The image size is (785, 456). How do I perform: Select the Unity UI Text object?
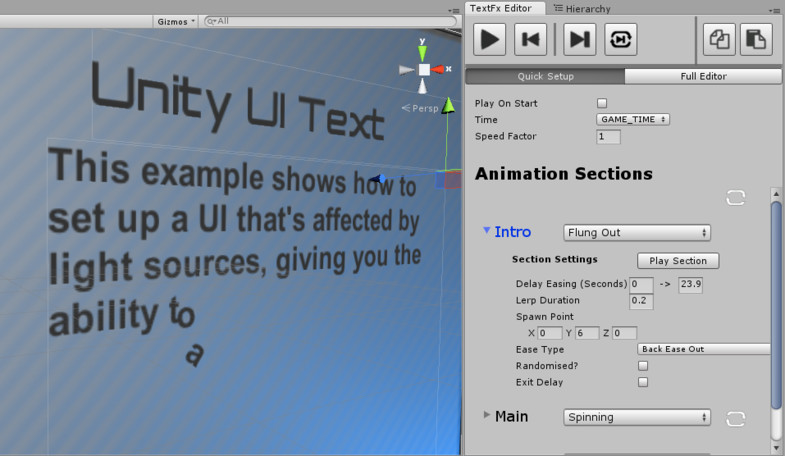tap(238, 101)
